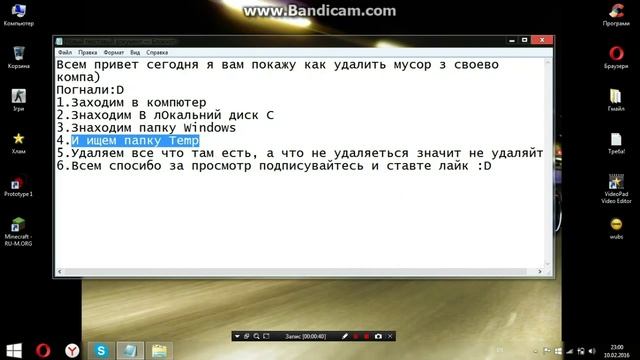This screenshot has height=360, width=640.
Task: Open the network signal tray icon
Action: tap(570, 351)
